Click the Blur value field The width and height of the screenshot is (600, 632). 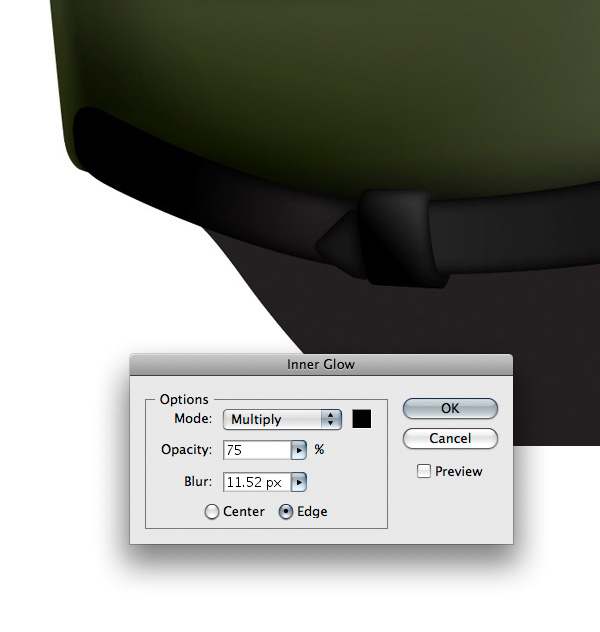[257, 482]
